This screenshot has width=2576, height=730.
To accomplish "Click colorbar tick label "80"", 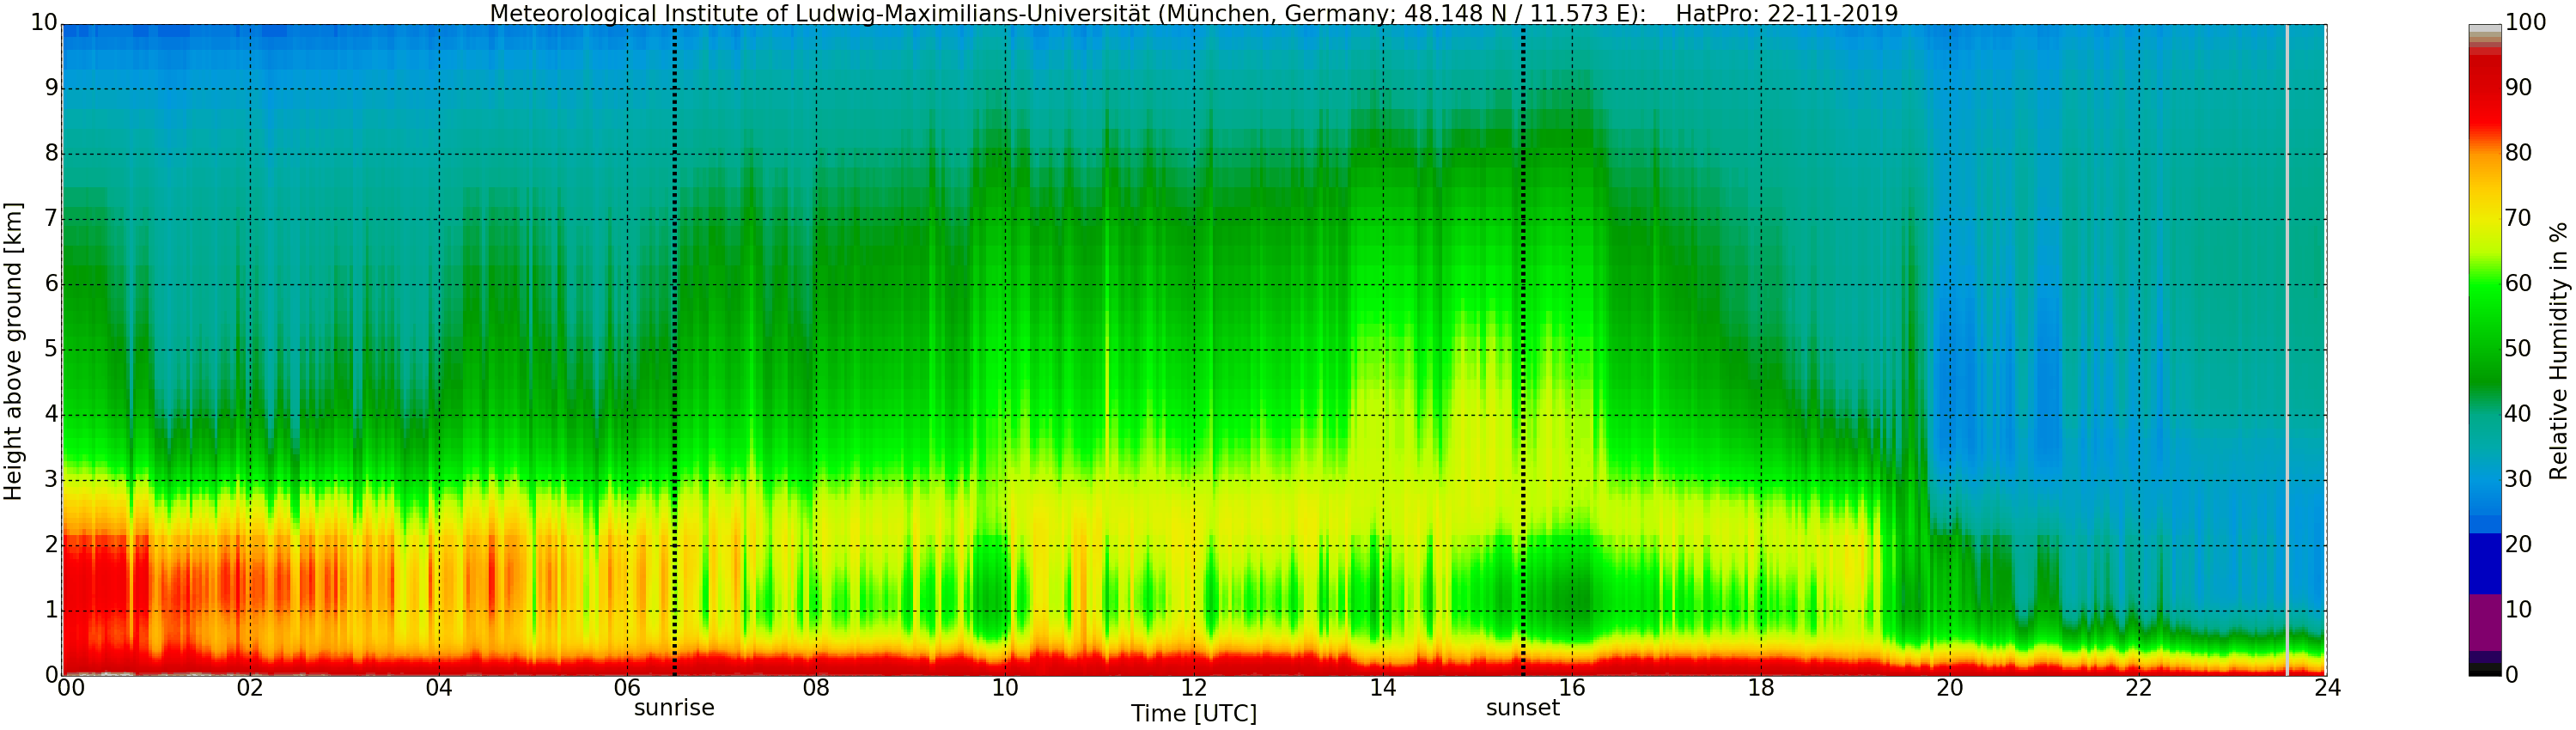I will click(x=2518, y=154).
